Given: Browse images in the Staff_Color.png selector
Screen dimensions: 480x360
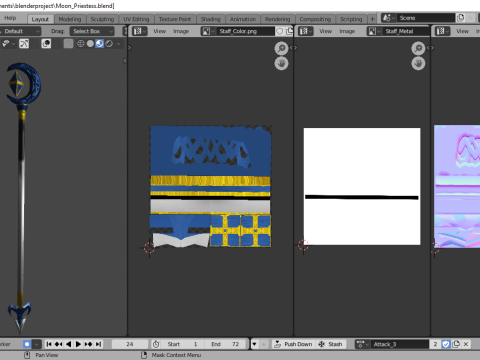Looking at the screenshot, I should coord(208,31).
